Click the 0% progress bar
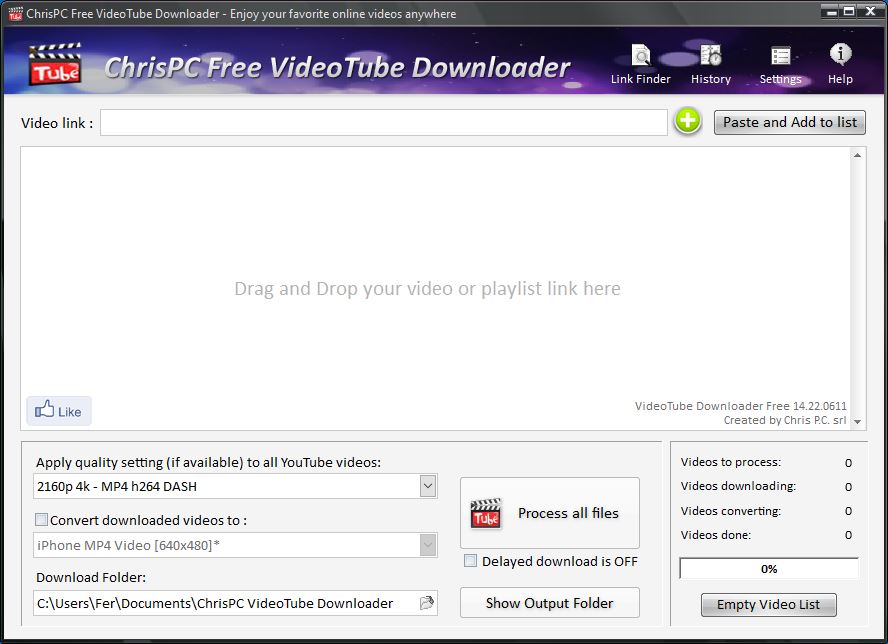The height and width of the screenshot is (644, 888). tap(769, 568)
